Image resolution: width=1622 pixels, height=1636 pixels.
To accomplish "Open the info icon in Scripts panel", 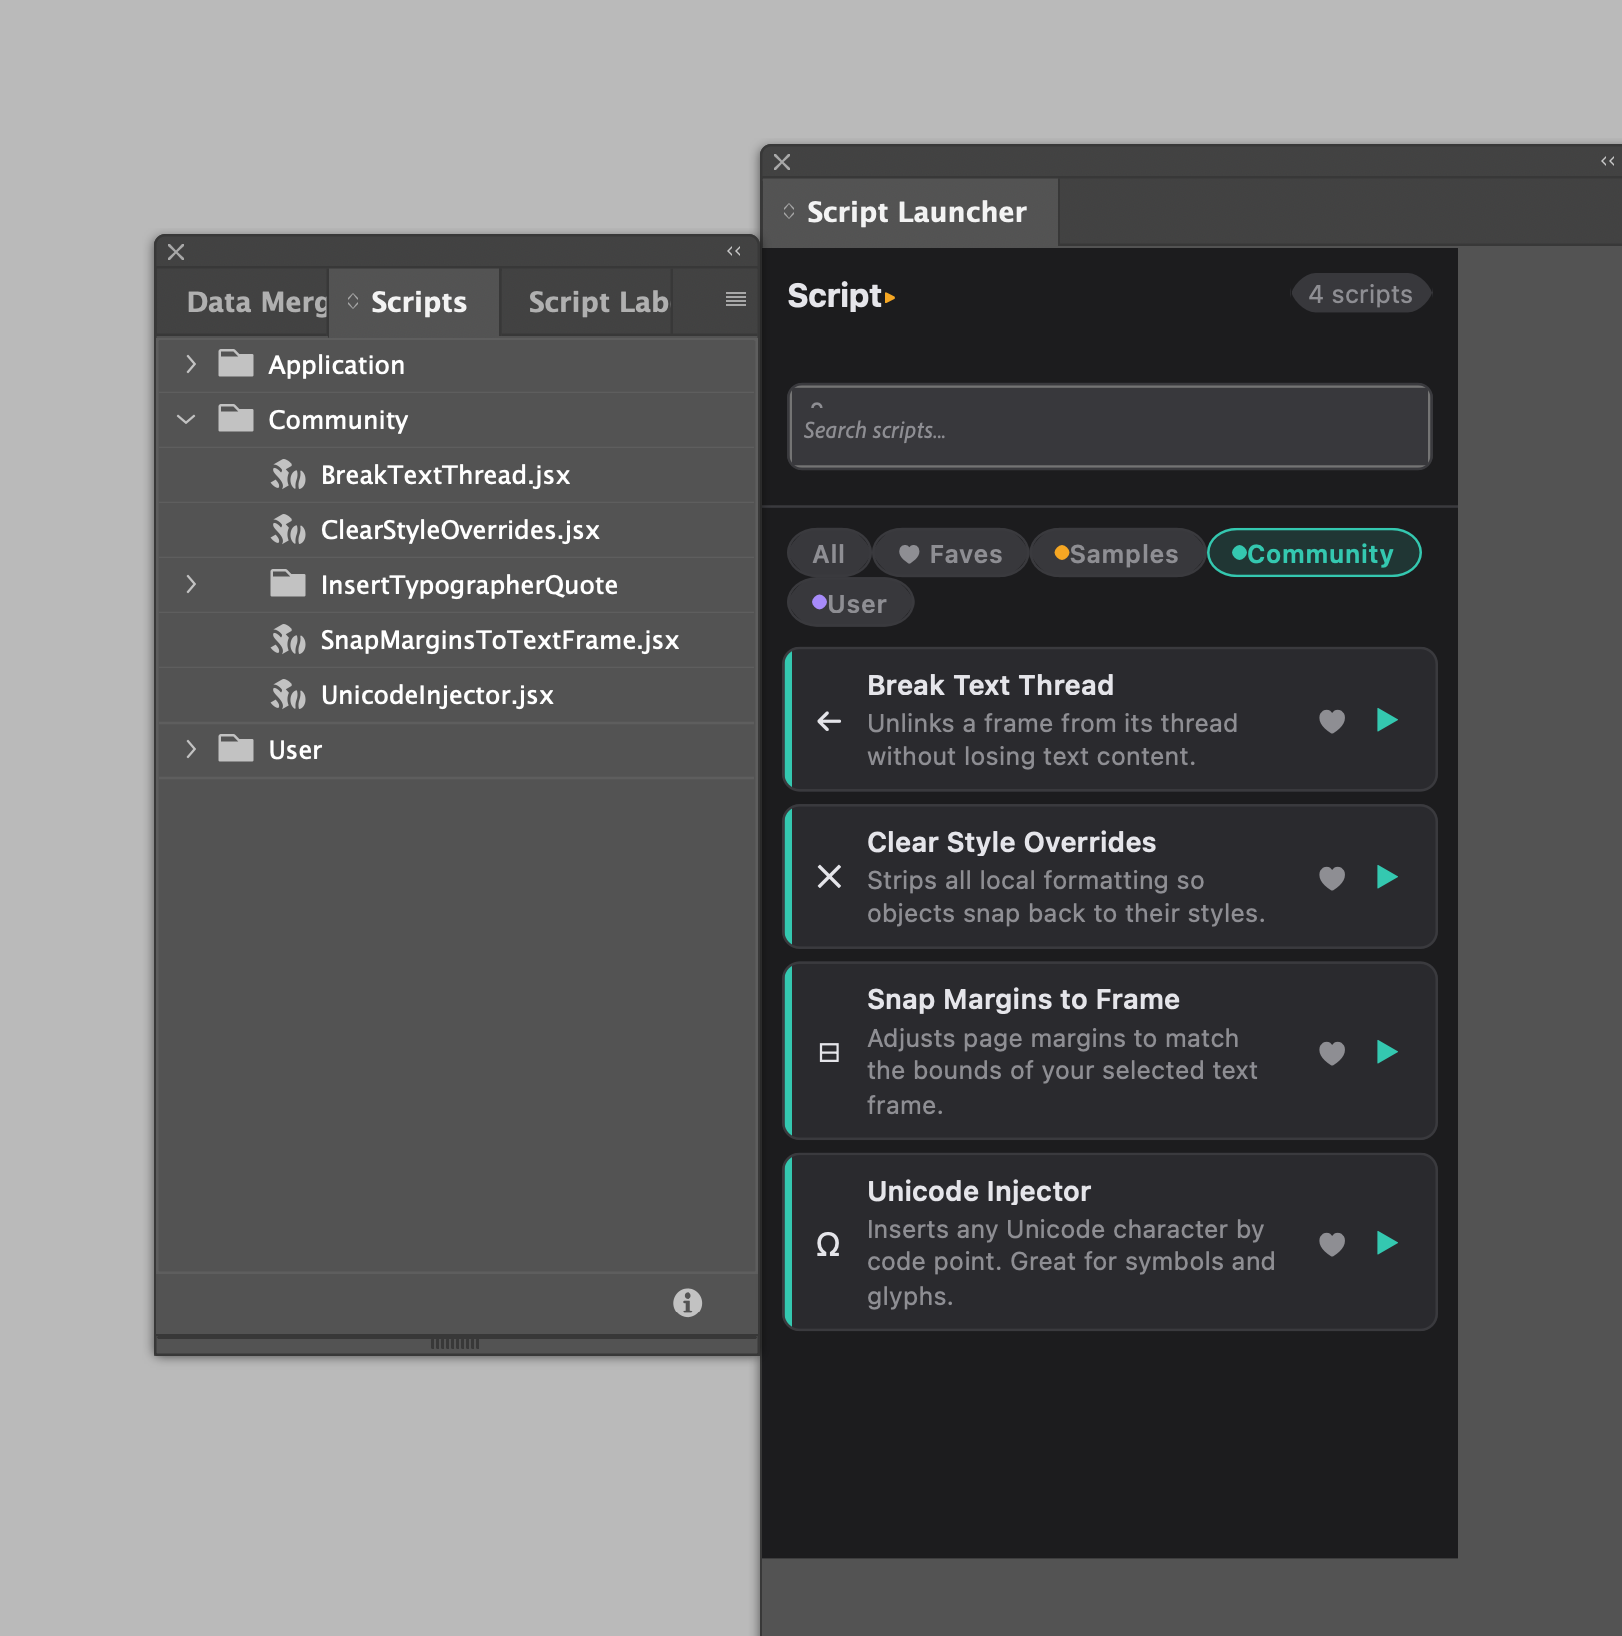I will point(687,1302).
